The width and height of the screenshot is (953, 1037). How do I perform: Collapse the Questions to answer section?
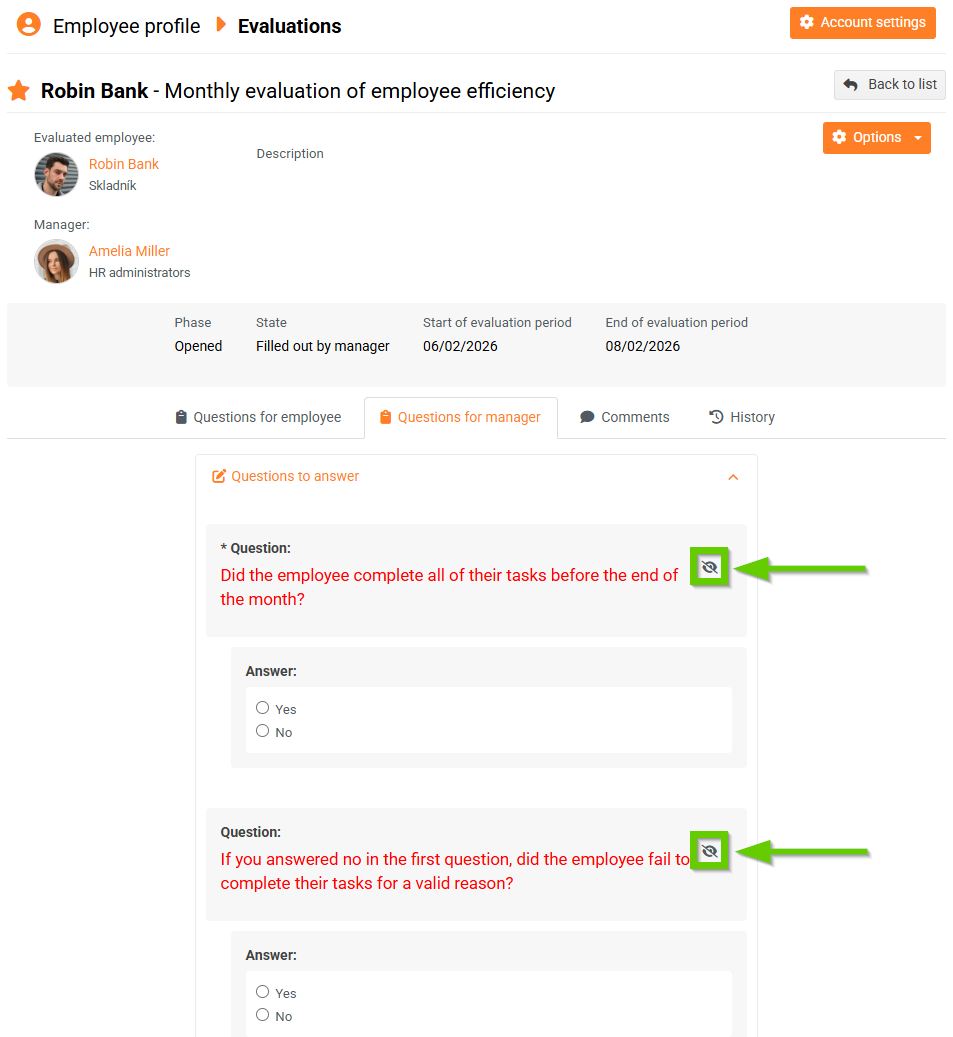733,477
